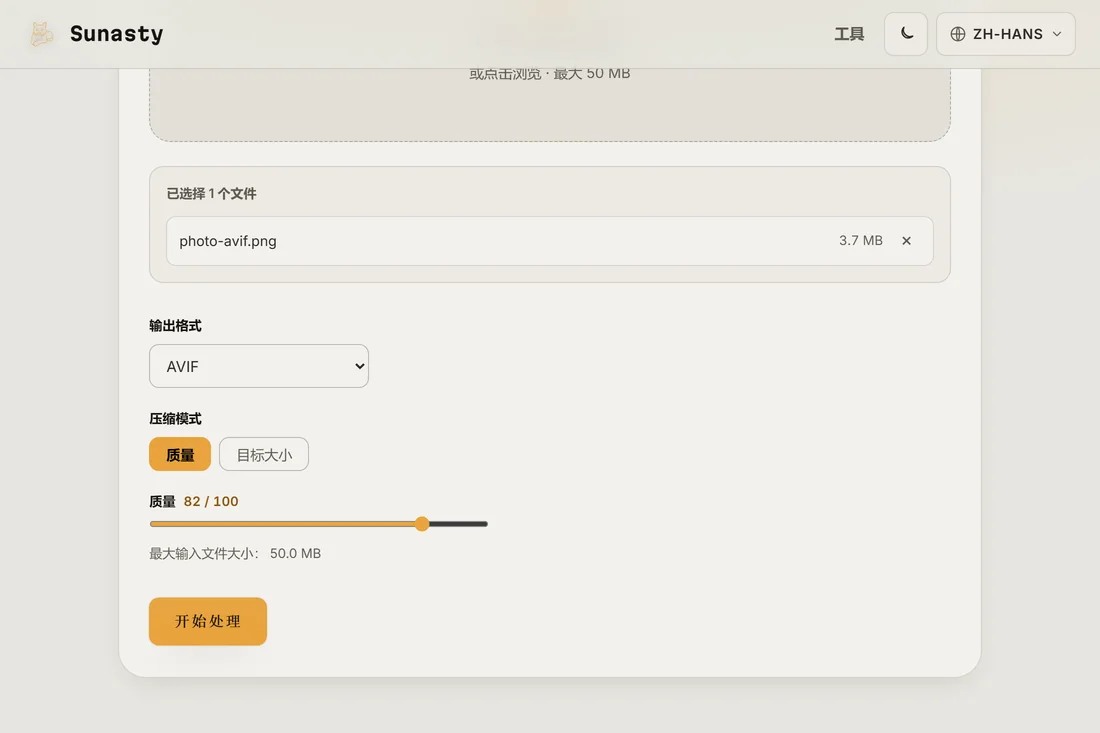
Task: Click the 最大输入文件大小 50.0 MB note
Action: click(x=235, y=553)
